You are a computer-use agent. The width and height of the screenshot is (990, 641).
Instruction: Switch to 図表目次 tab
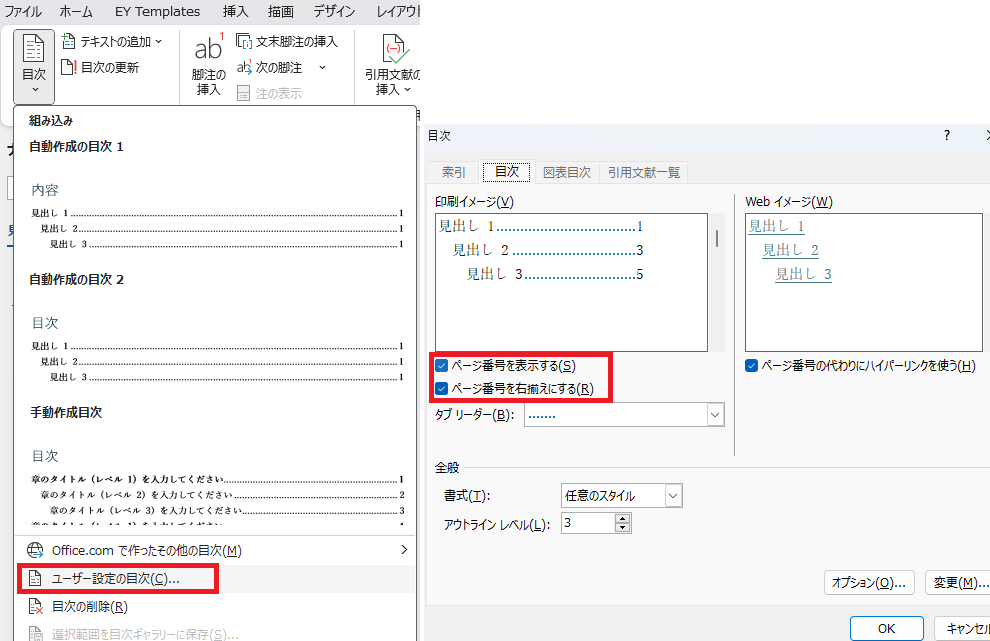[x=567, y=172]
